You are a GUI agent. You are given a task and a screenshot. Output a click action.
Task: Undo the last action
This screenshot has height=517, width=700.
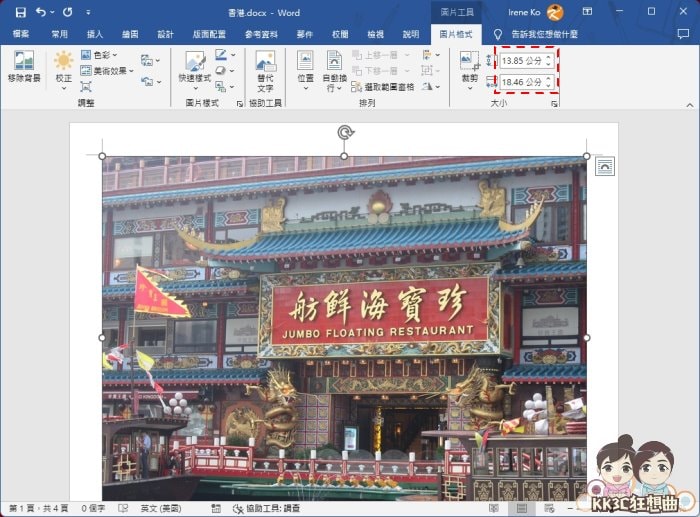[41, 12]
